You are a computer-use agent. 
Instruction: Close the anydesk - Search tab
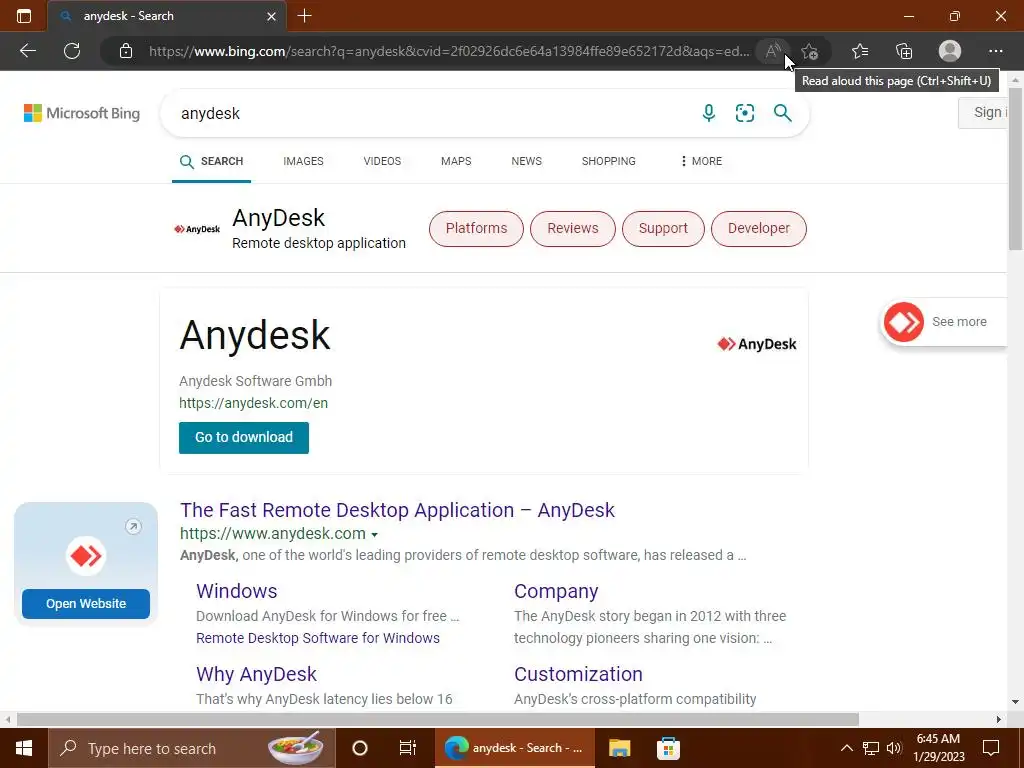pos(272,16)
